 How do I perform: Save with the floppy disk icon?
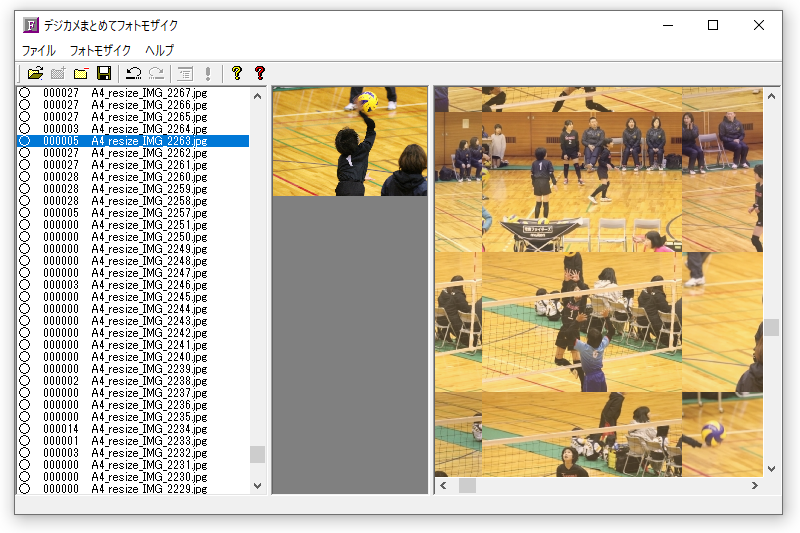pos(104,73)
